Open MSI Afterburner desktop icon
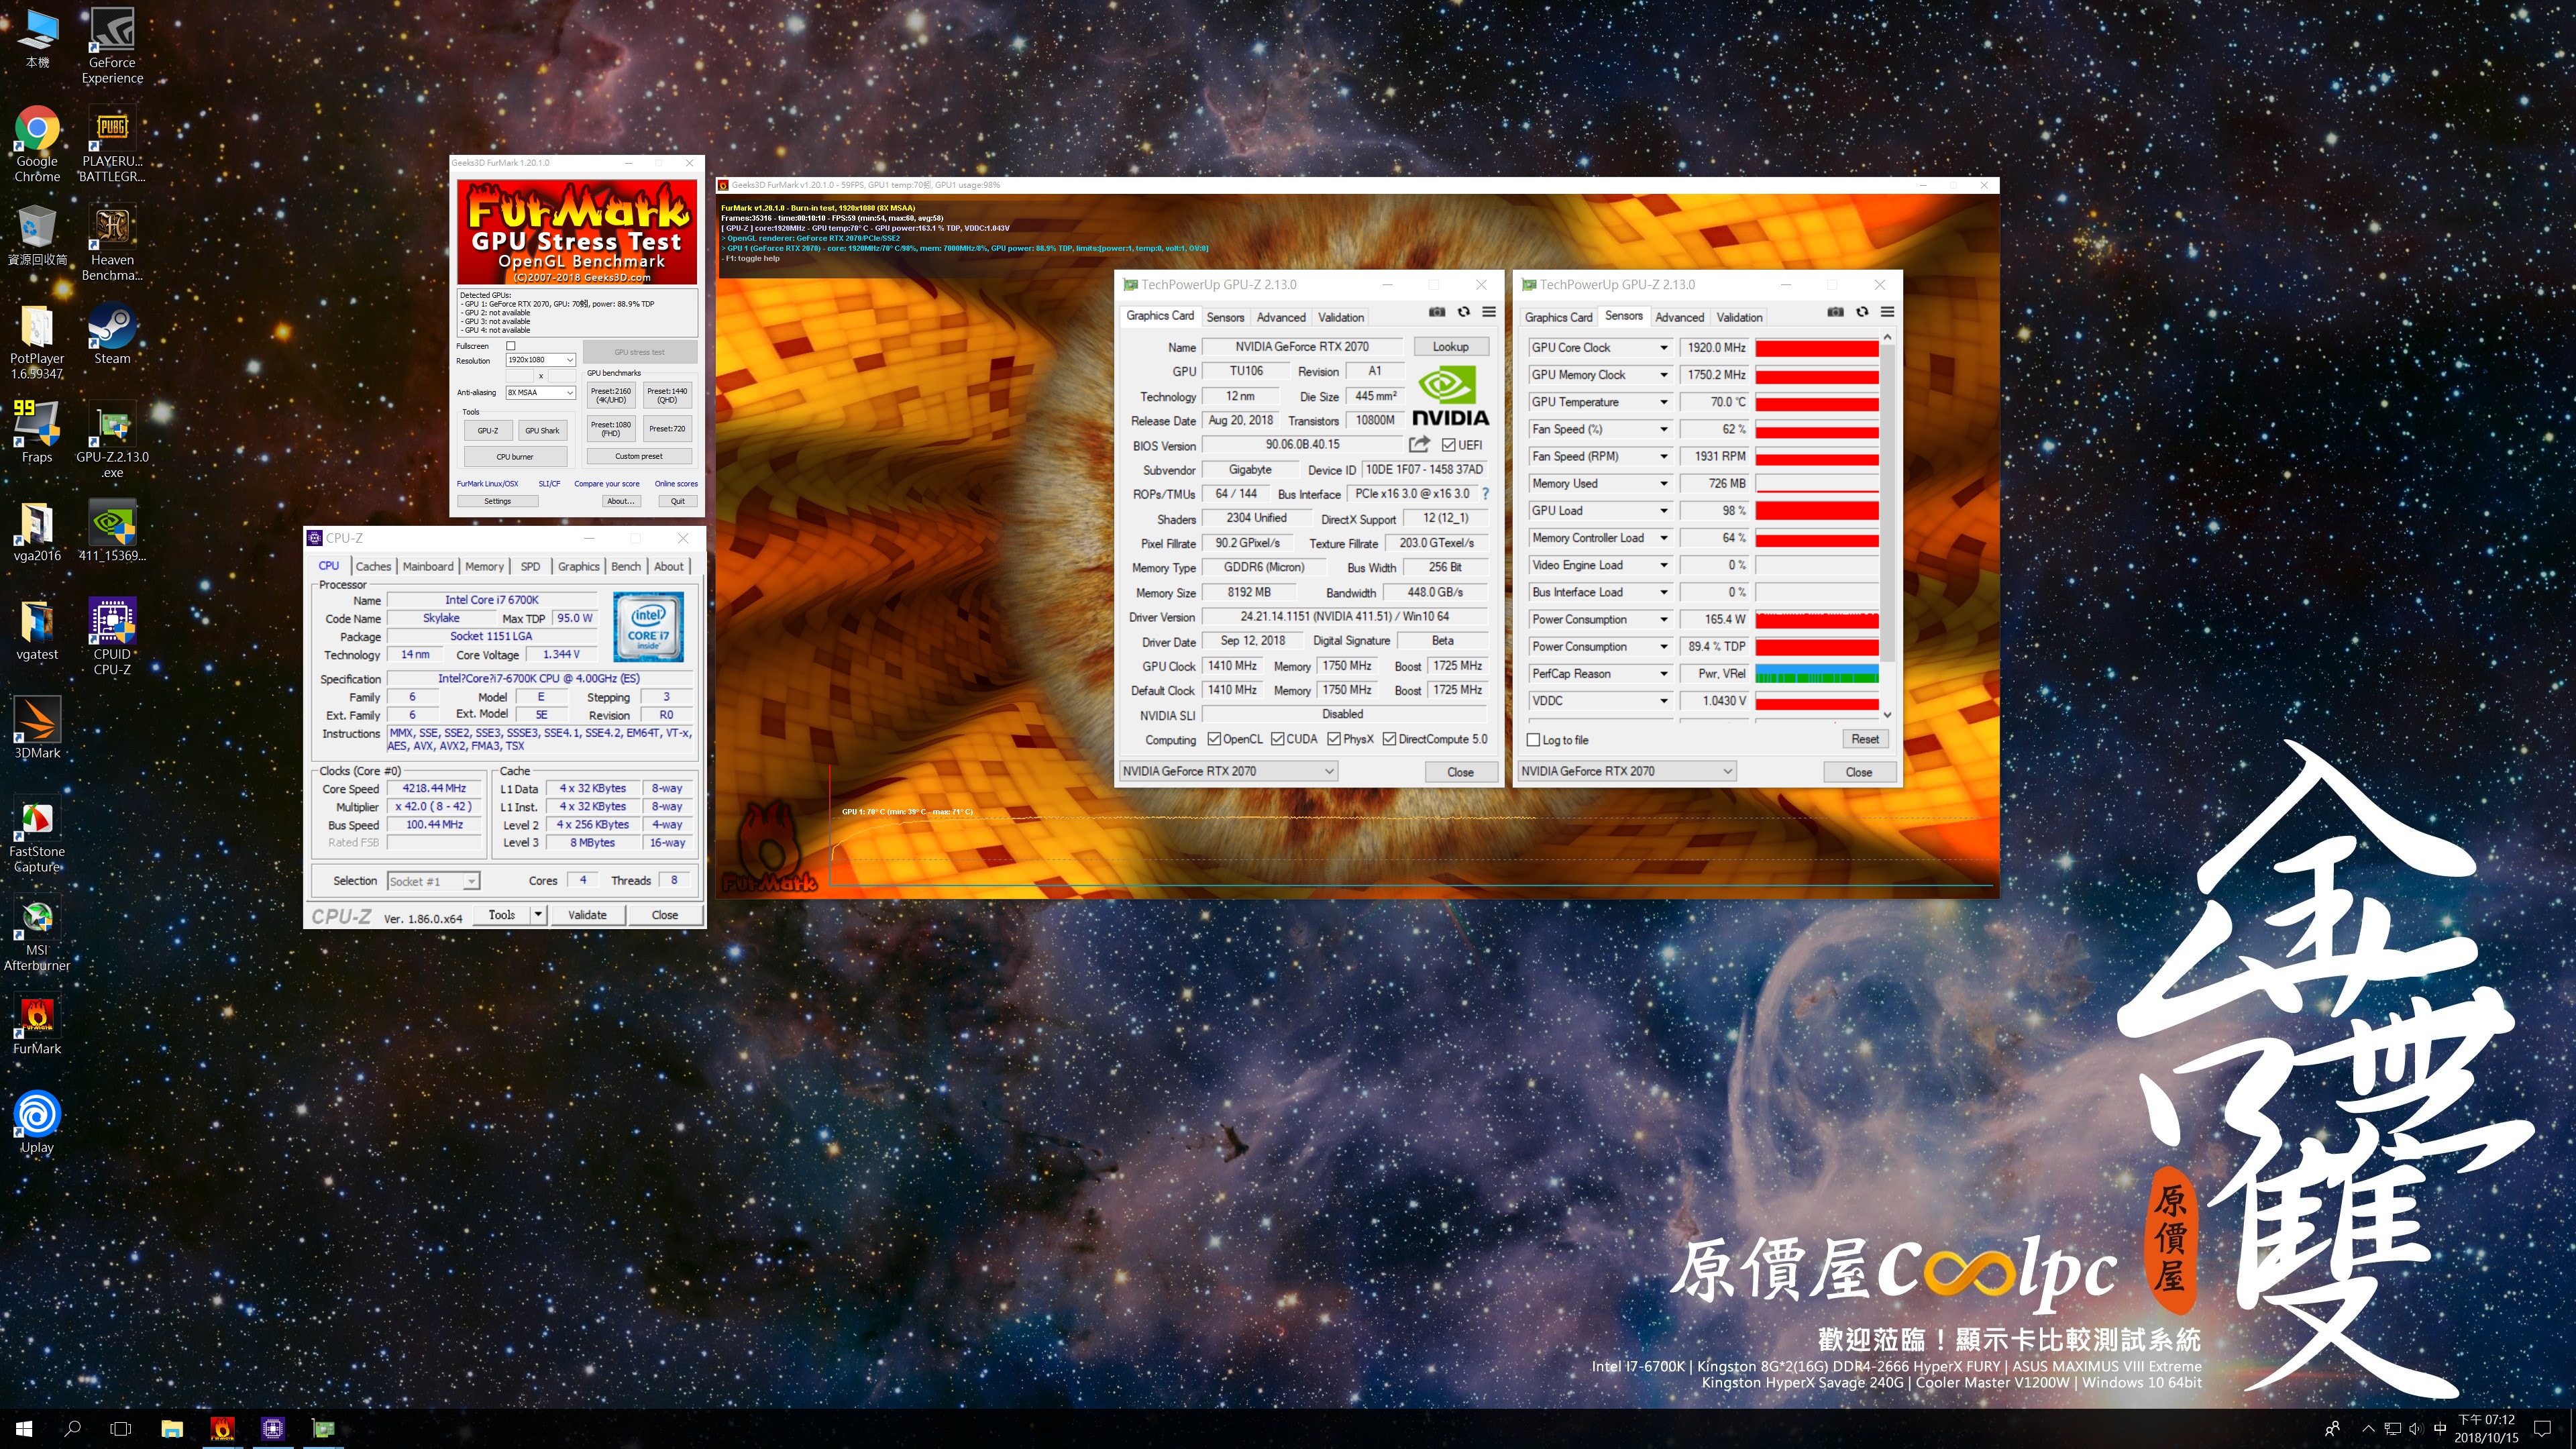 pos(37,933)
